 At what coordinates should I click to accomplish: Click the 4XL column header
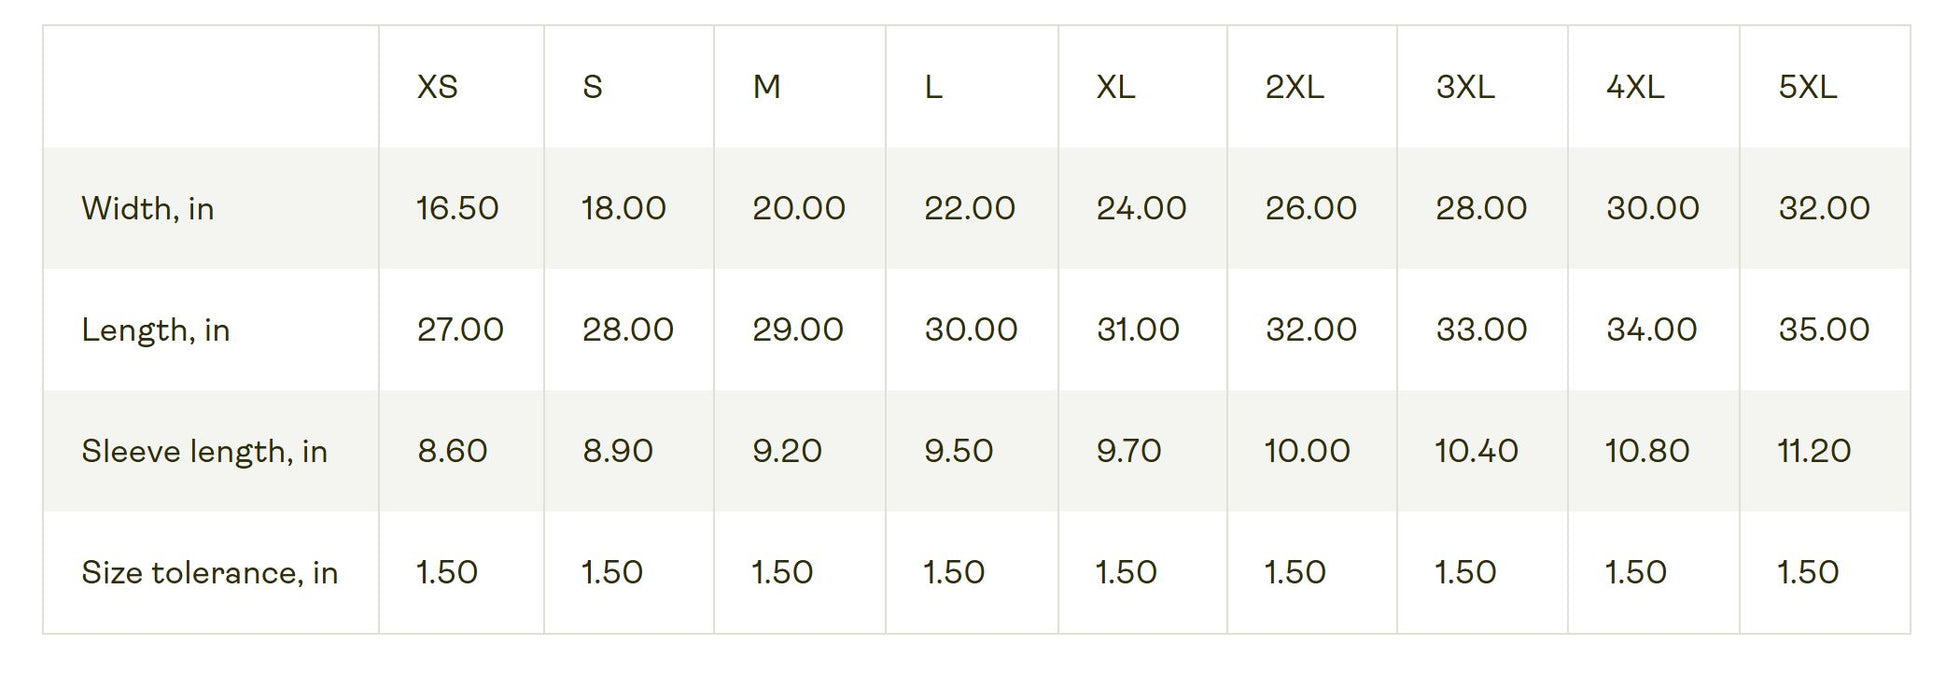click(x=1635, y=87)
